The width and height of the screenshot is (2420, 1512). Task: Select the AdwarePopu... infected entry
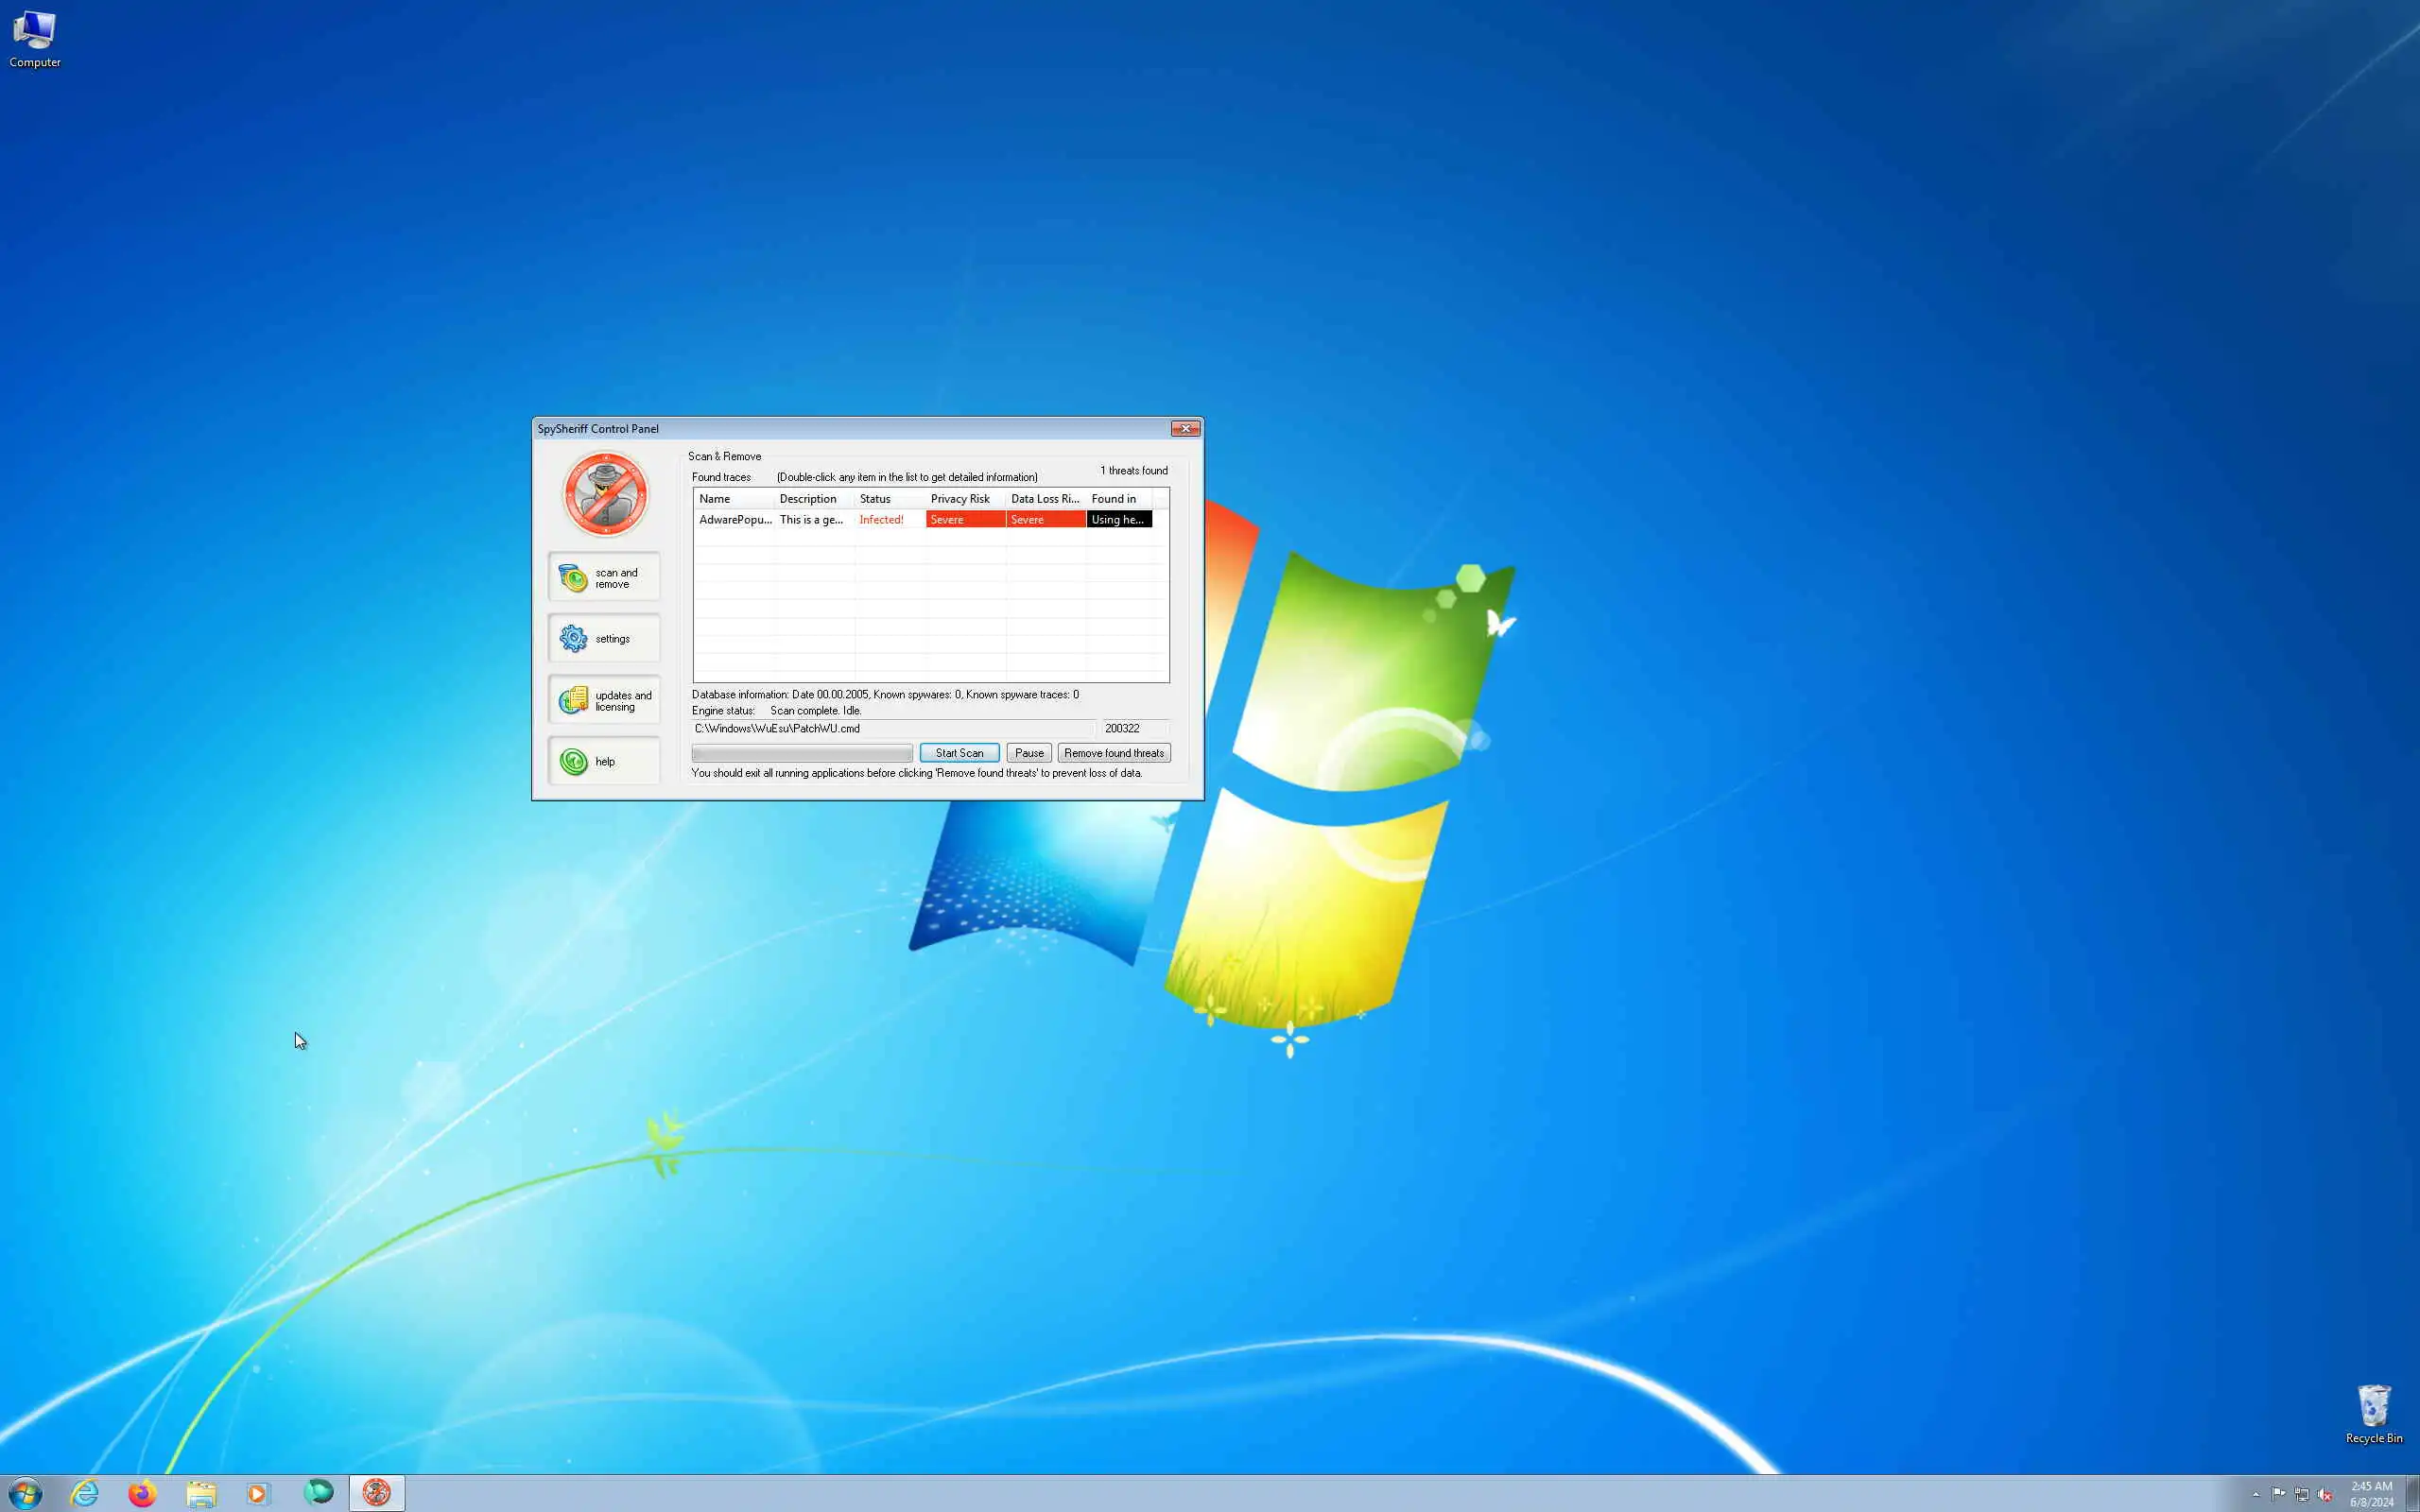coord(735,520)
